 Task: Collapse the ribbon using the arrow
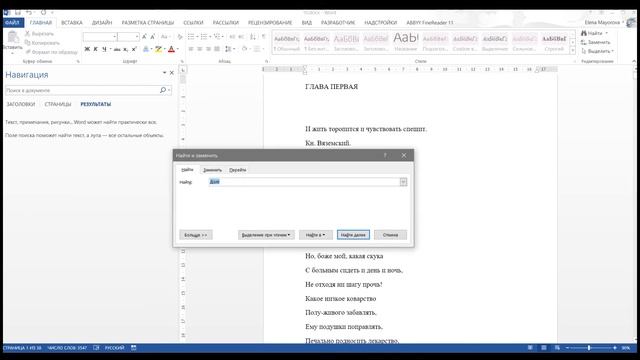tap(634, 61)
